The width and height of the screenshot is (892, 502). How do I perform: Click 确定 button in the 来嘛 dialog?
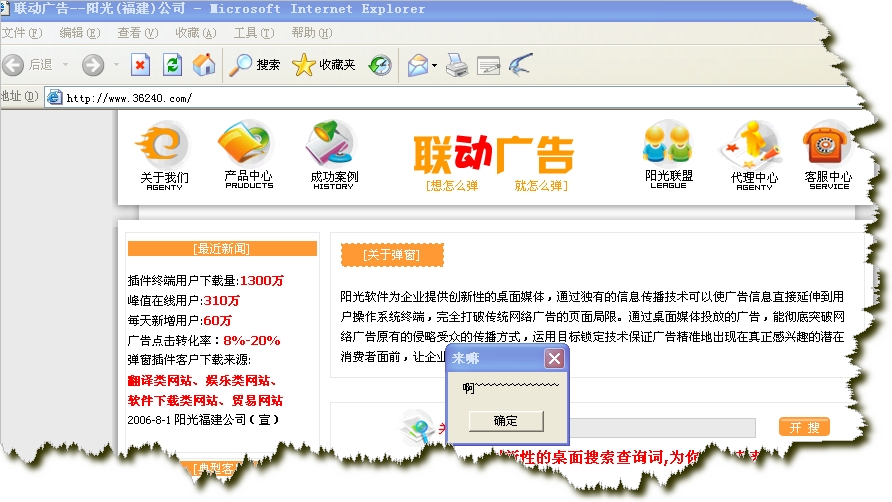[x=506, y=421]
